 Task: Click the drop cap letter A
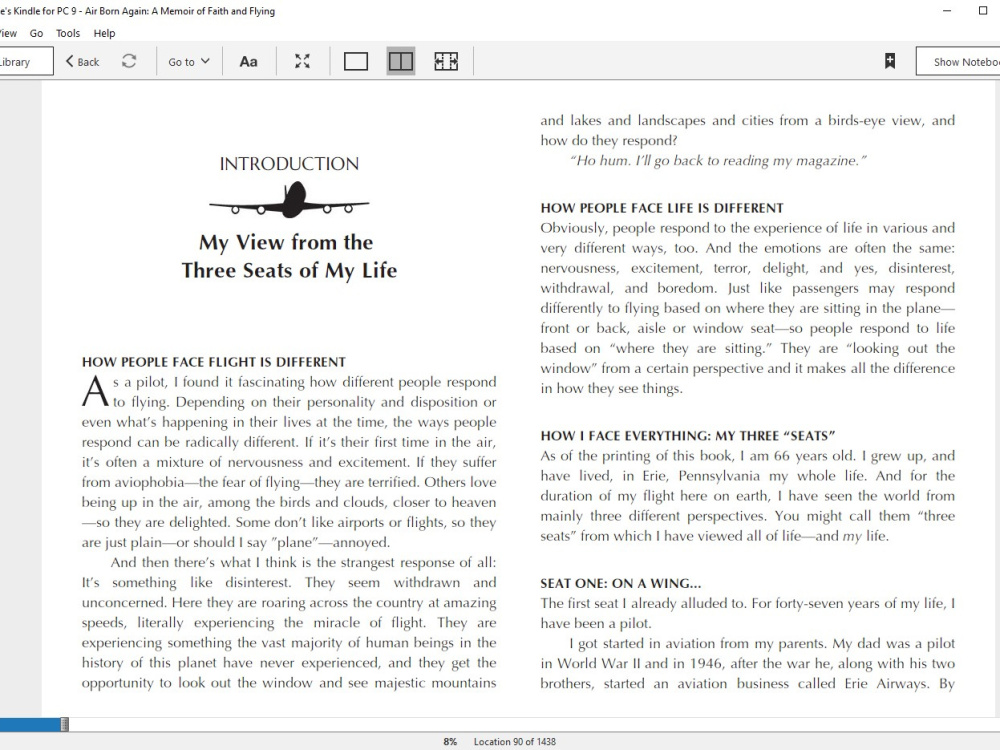tap(95, 391)
